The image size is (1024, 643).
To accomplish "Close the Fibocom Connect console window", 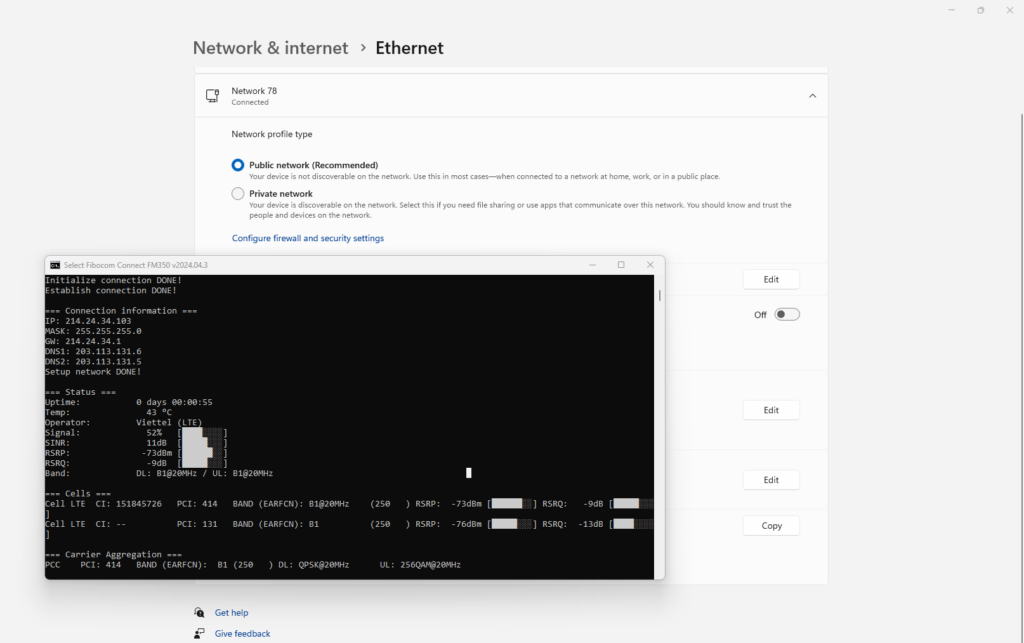I will (650, 265).
